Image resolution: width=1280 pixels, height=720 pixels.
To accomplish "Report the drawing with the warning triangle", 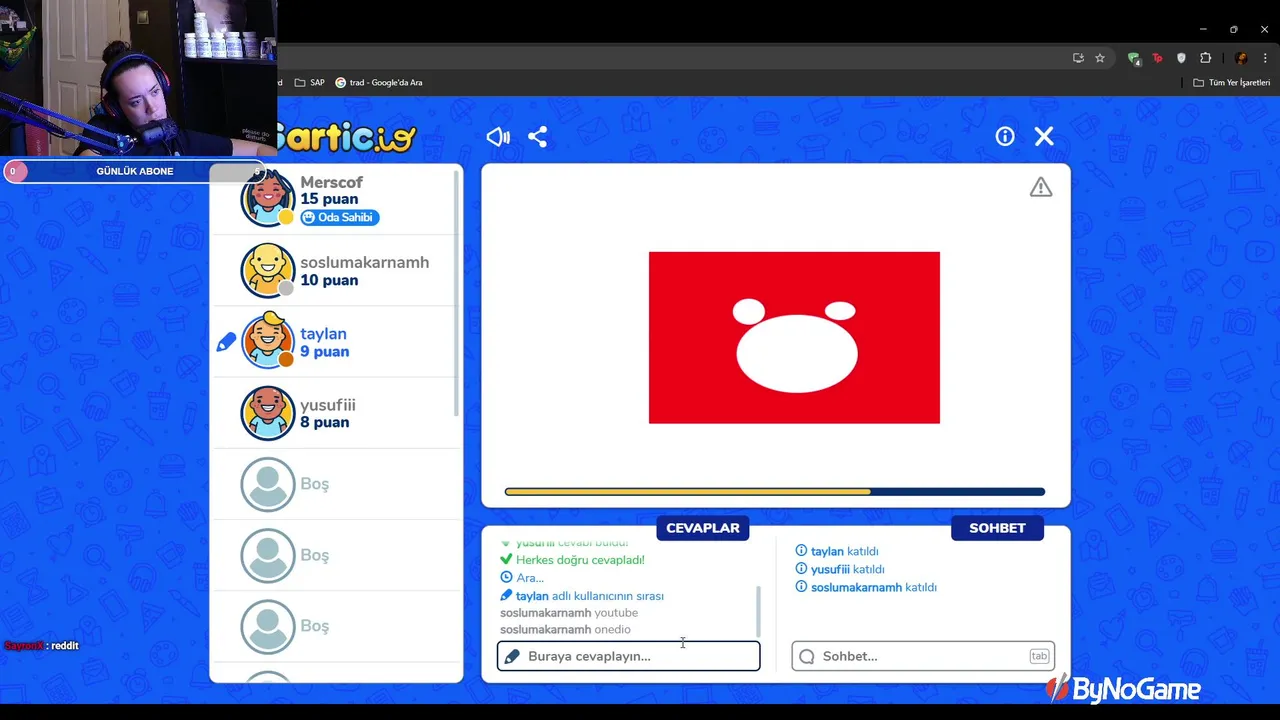I will click(x=1041, y=188).
